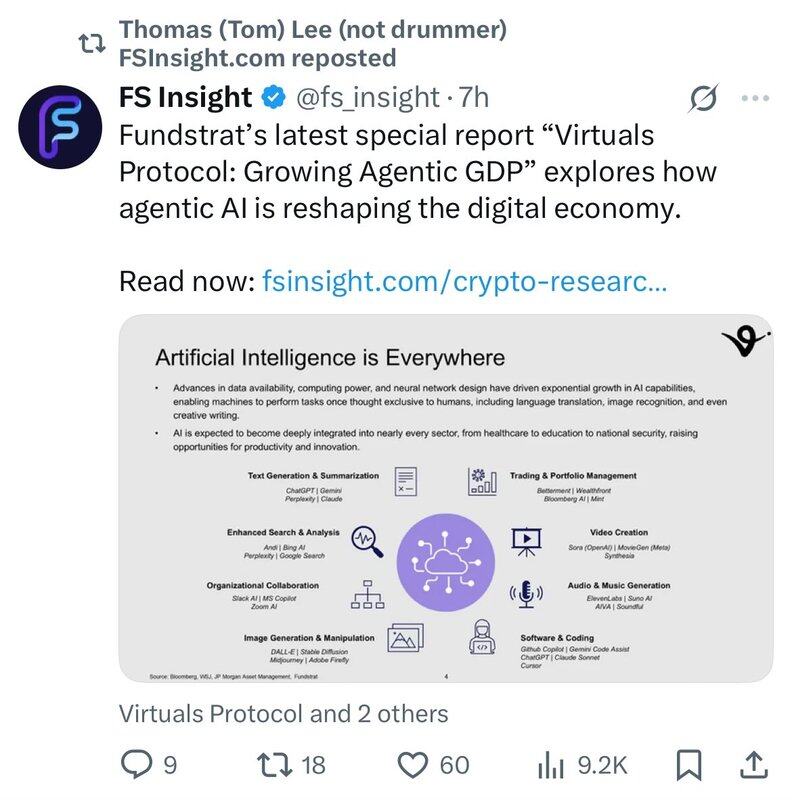Click the reply comment icon
The width and height of the screenshot is (792, 800).
137,765
